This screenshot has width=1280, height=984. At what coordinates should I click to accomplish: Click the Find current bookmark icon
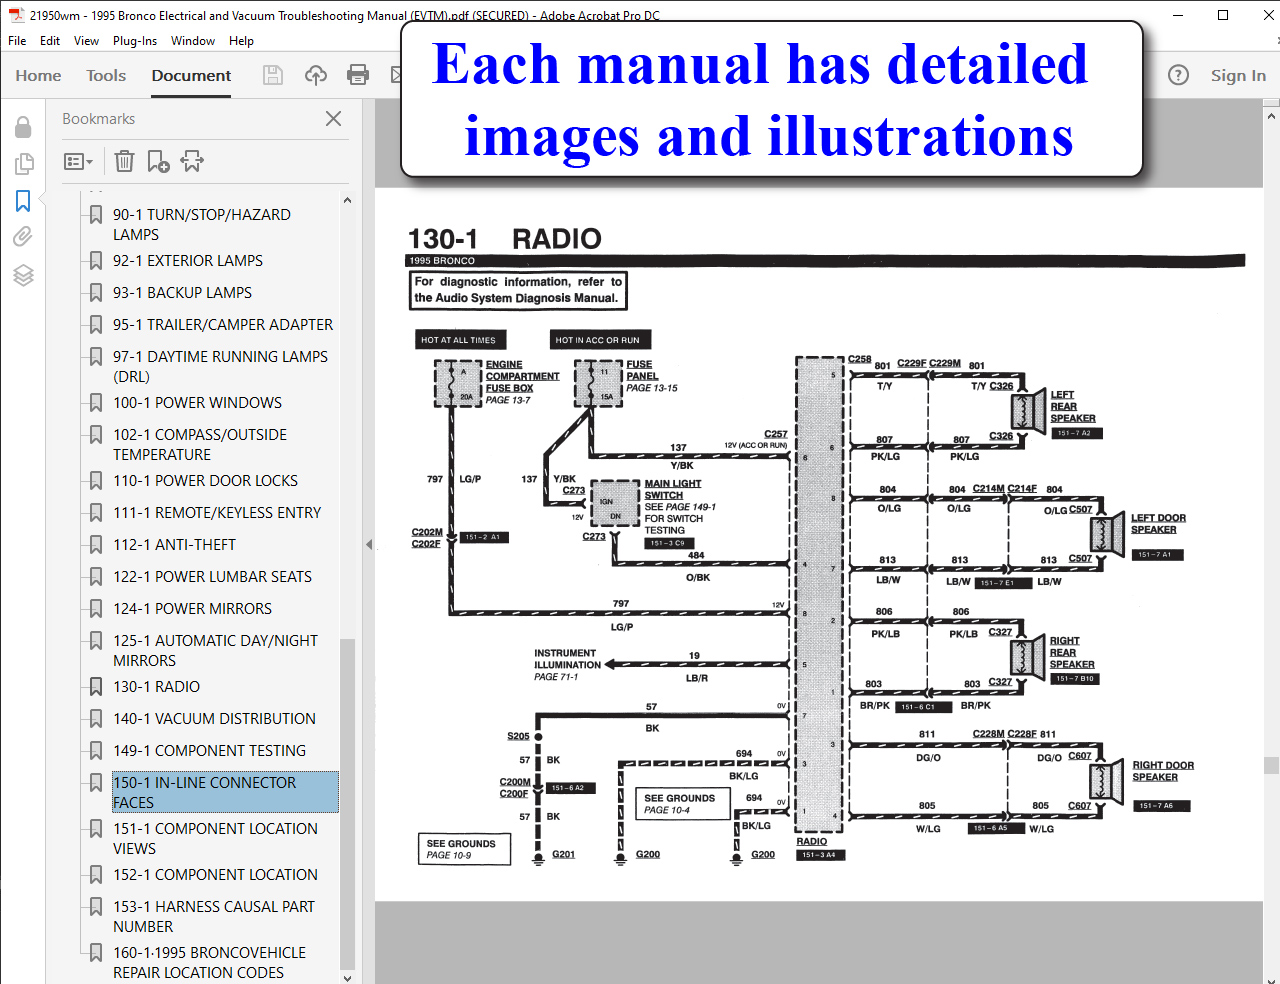[192, 161]
